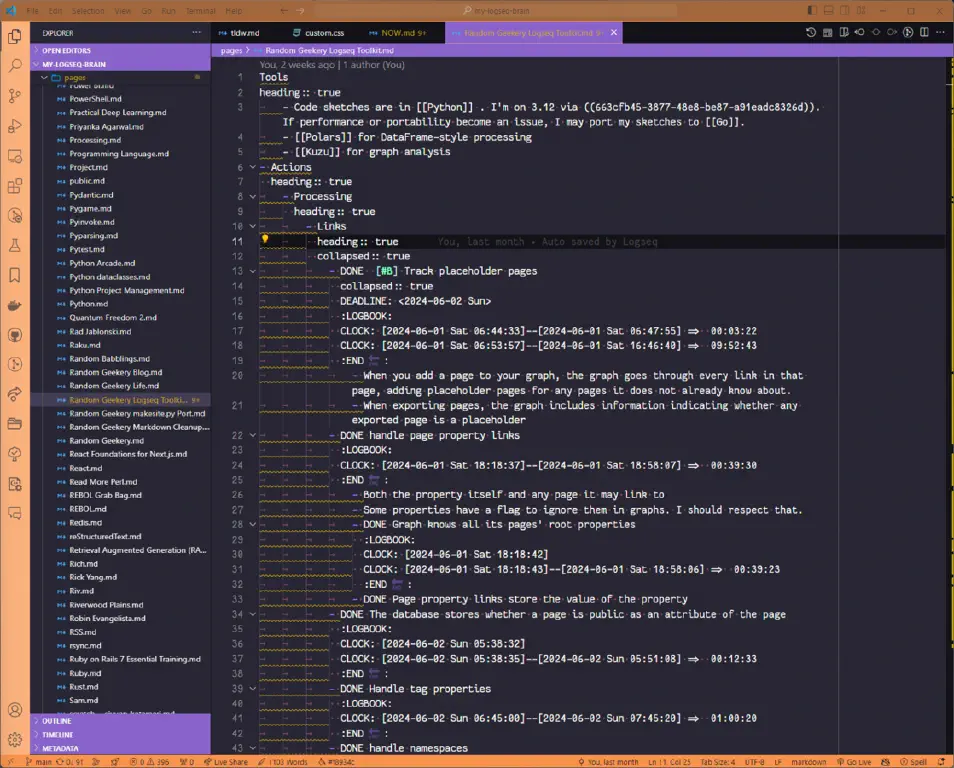Screen dimensions: 954x768
Task: Click the pages breadcrumb segment
Action: click(231, 51)
